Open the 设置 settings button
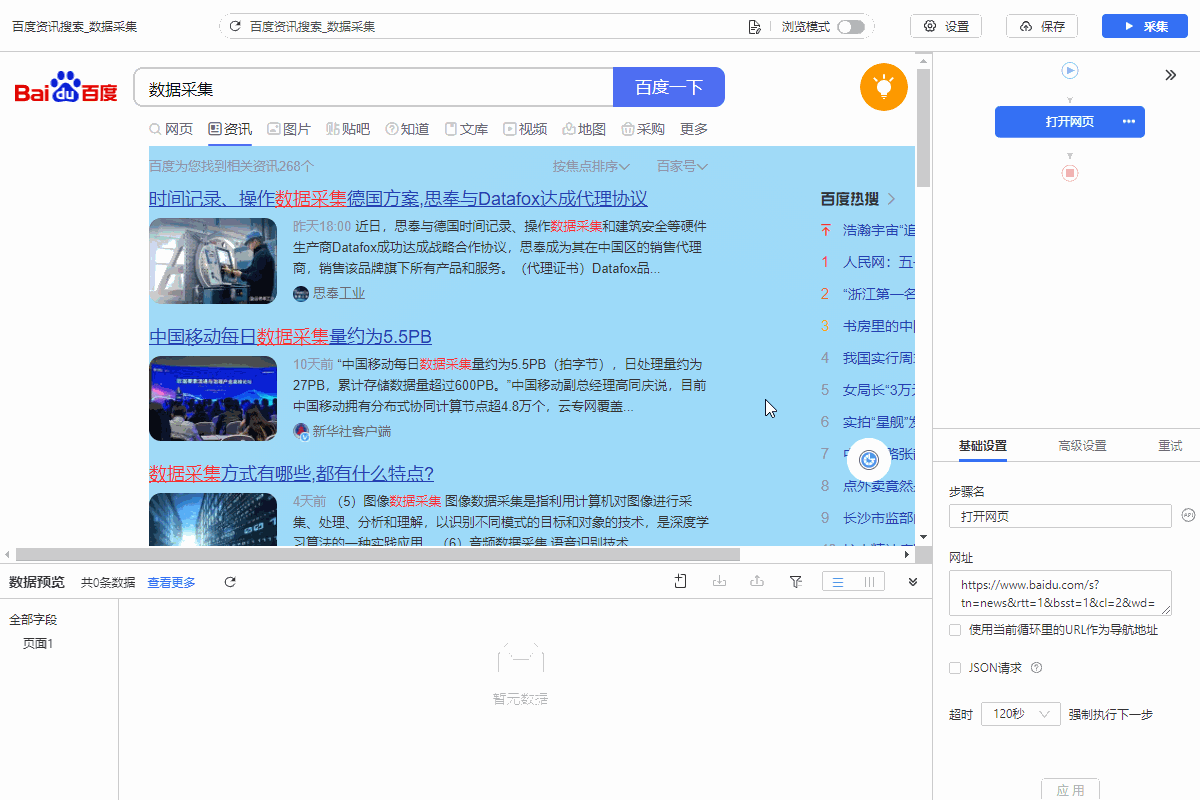Viewport: 1200px width, 800px height. (x=946, y=27)
